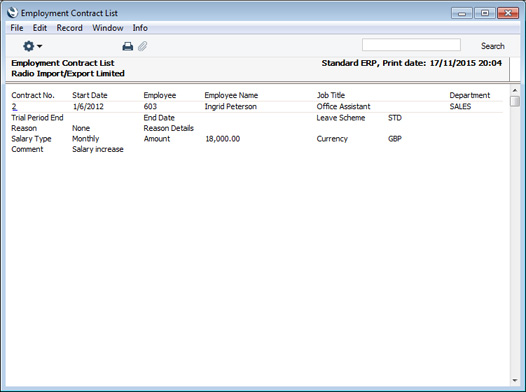This screenshot has height=392, width=526.
Task: Click the printer icon to print report
Action: click(x=127, y=46)
